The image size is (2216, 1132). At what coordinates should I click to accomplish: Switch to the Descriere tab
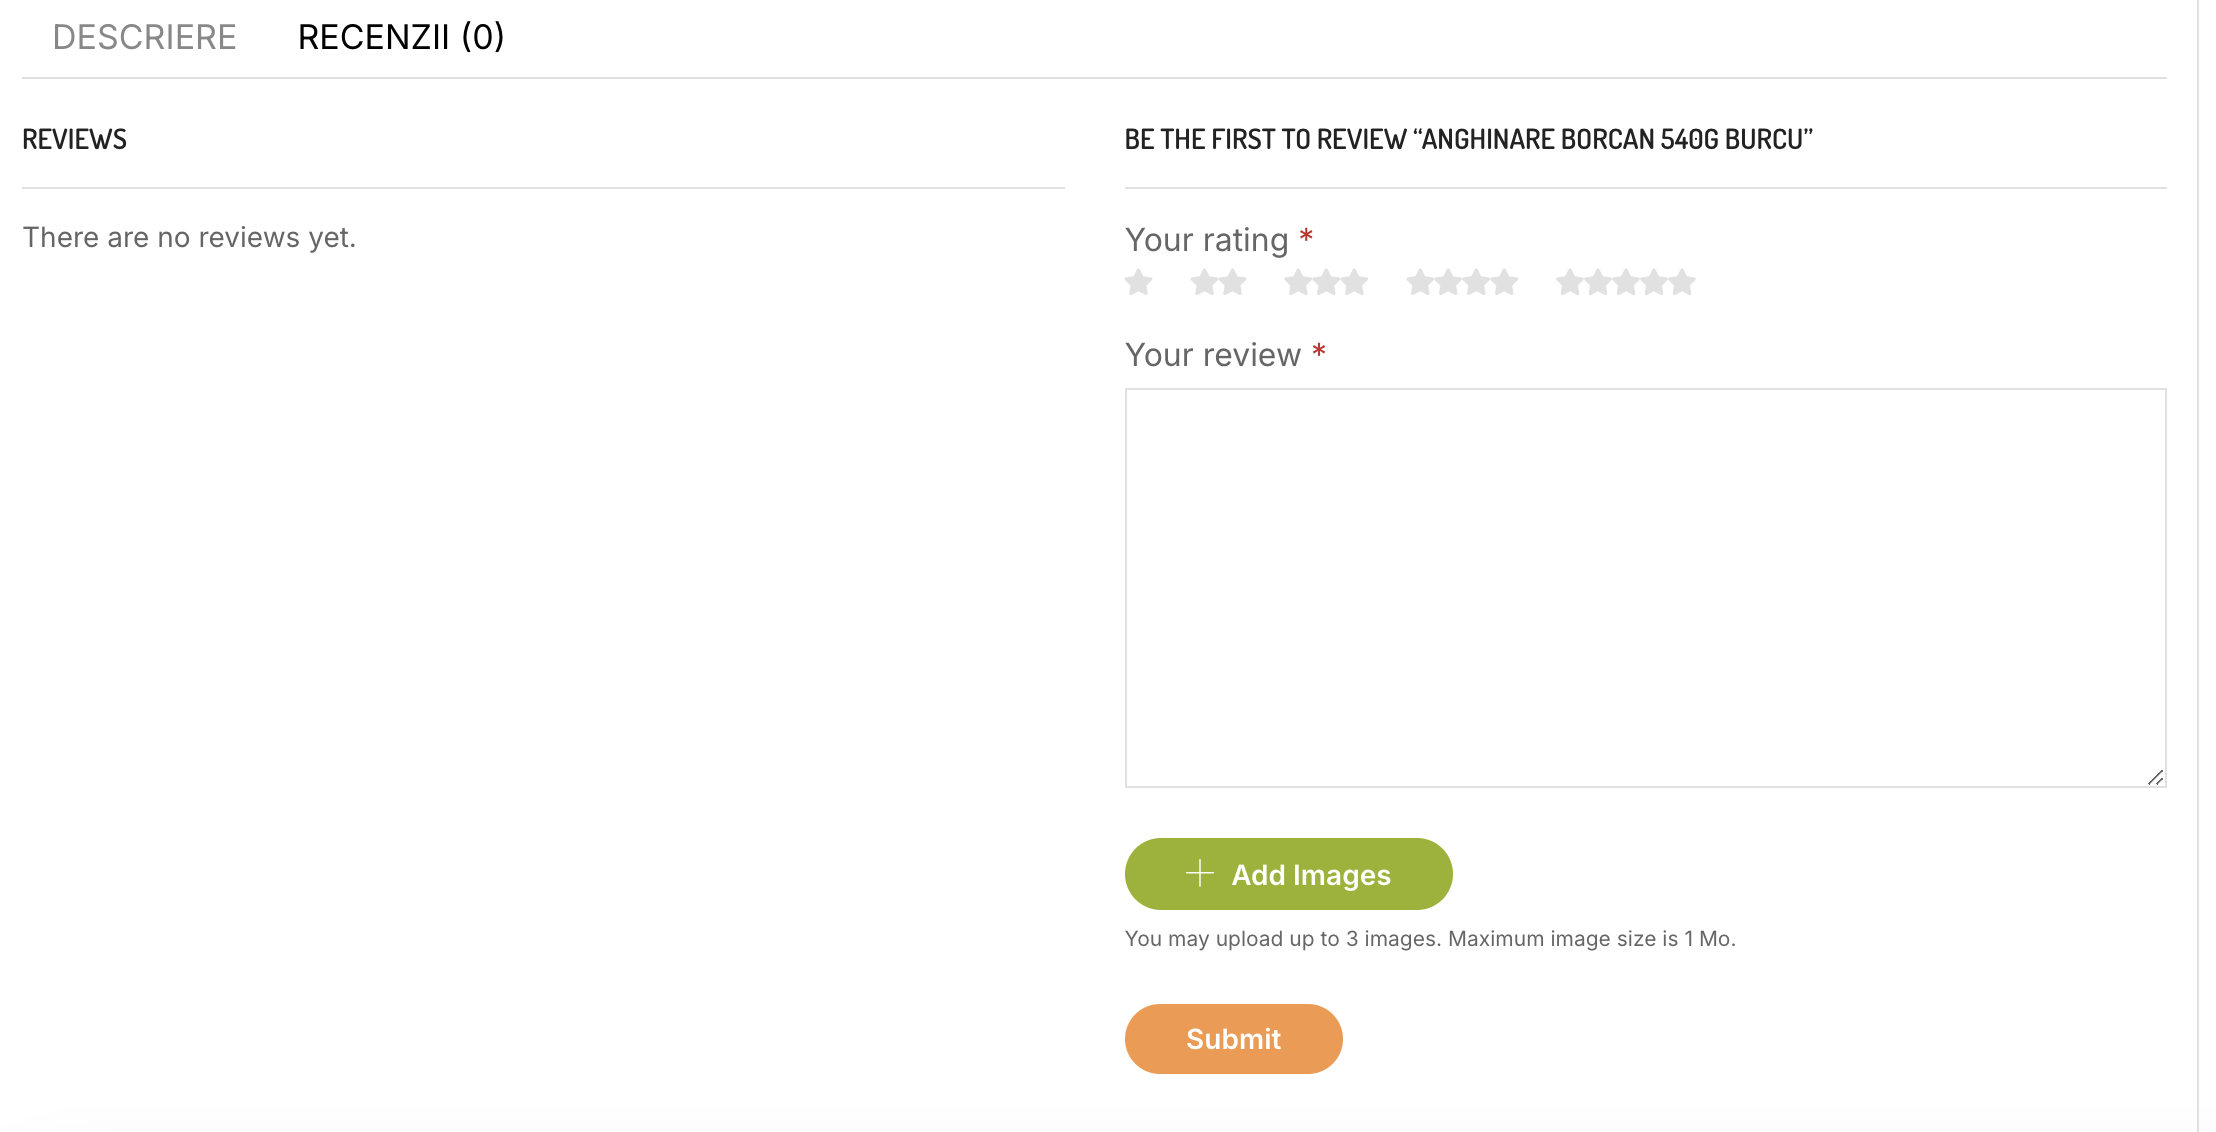144,37
